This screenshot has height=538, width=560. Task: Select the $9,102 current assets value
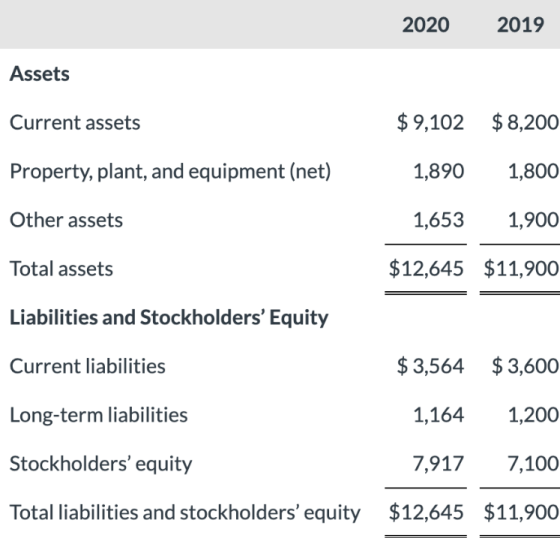tap(430, 123)
